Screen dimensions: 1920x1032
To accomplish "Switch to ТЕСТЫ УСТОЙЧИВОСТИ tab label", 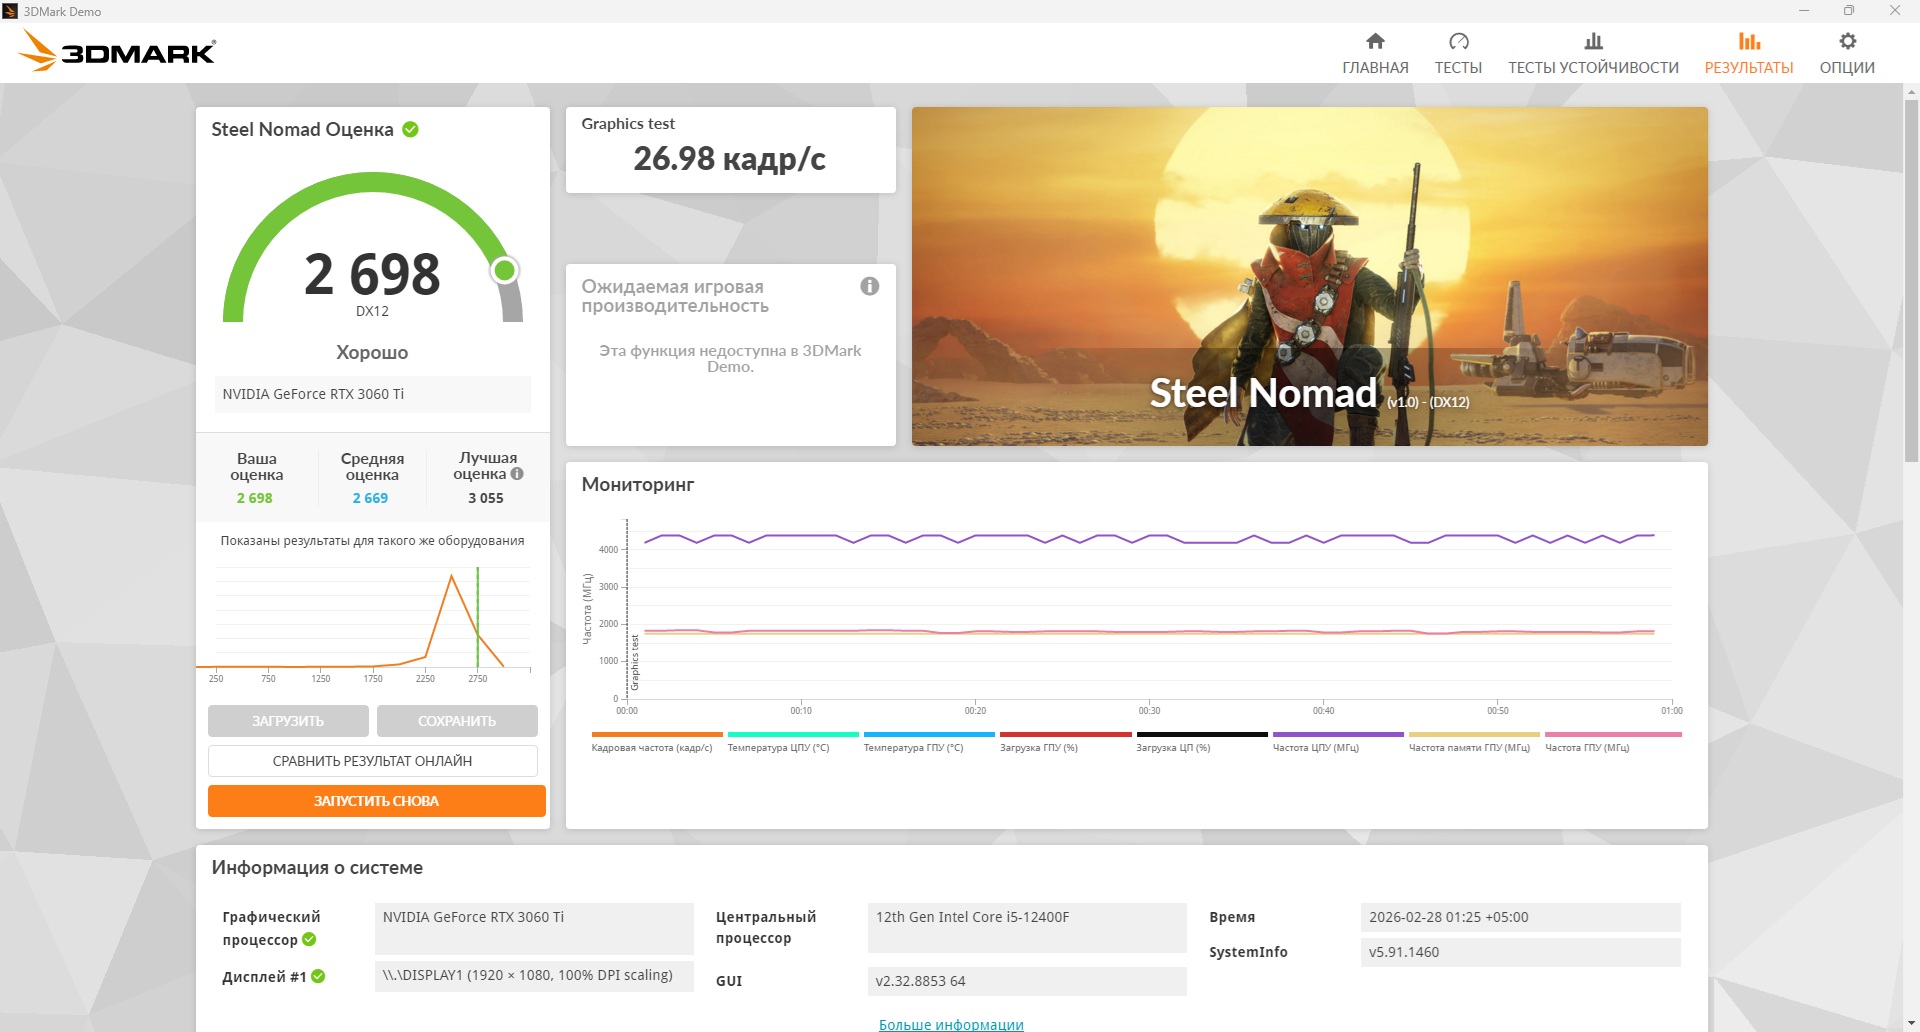I will (1593, 68).
